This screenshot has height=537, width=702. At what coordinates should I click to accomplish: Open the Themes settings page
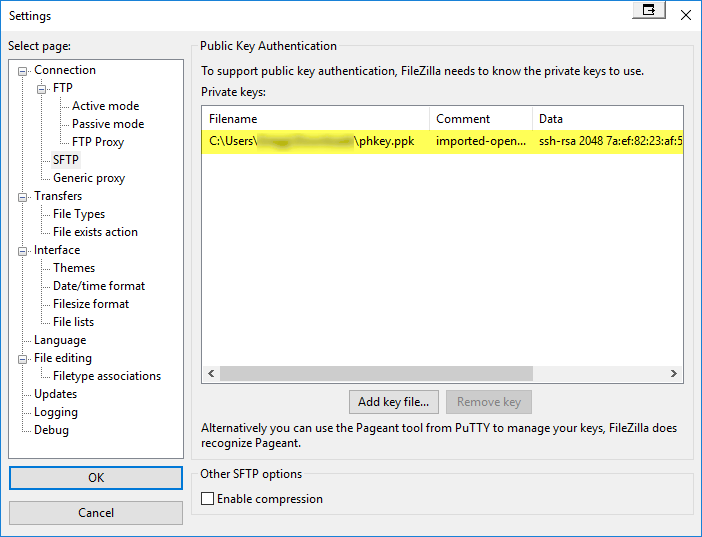tap(74, 268)
